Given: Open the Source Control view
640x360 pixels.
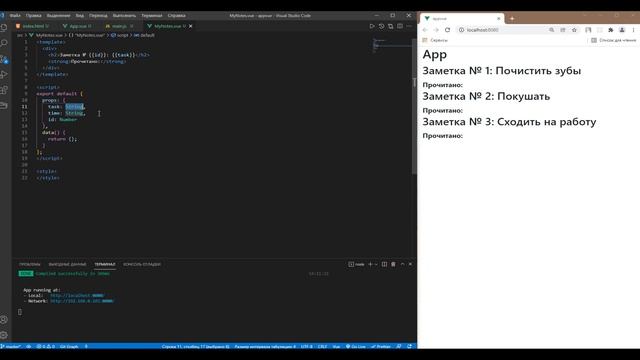Looking at the screenshot, I should (4, 59).
